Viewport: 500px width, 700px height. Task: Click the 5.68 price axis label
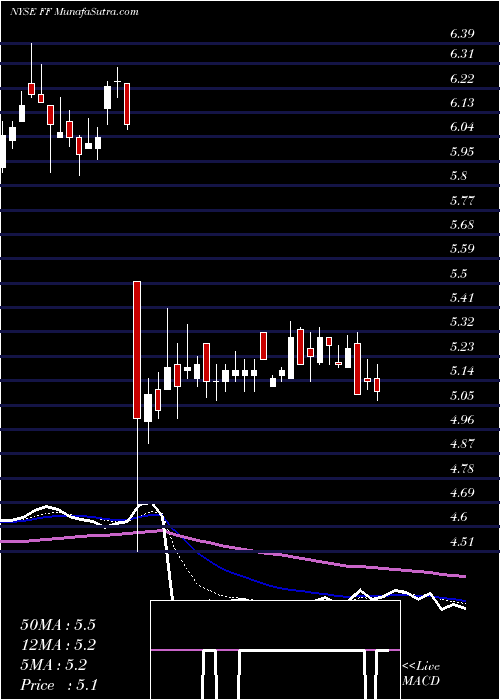tap(462, 225)
